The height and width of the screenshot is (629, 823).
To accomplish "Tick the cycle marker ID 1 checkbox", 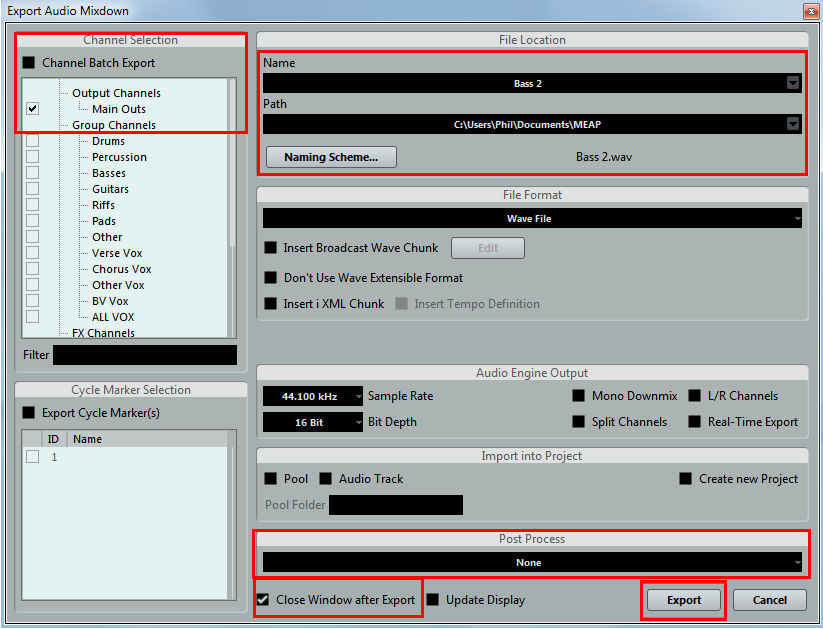I will pyautogui.click(x=33, y=456).
